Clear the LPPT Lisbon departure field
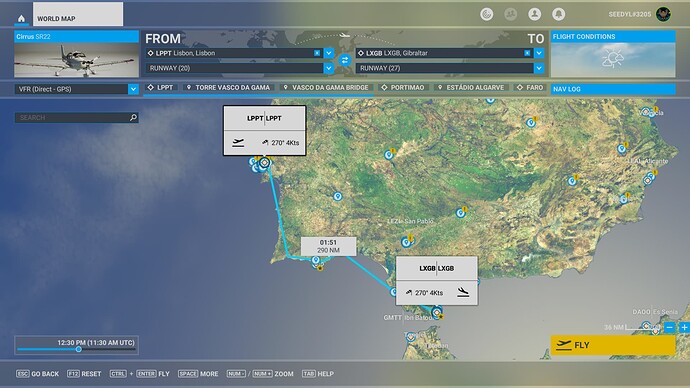The image size is (690, 388). 317,53
